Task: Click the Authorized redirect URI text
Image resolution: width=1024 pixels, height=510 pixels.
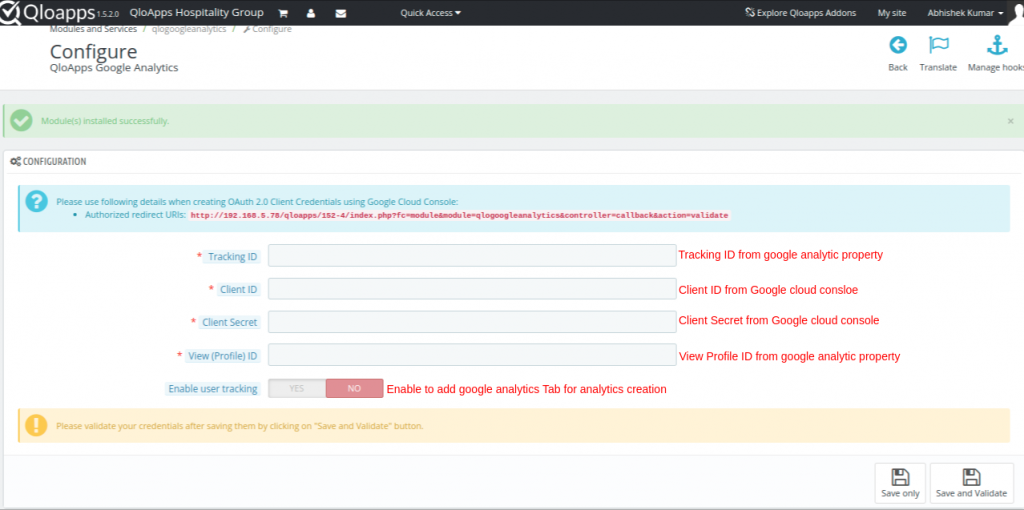Action: [x=458, y=215]
